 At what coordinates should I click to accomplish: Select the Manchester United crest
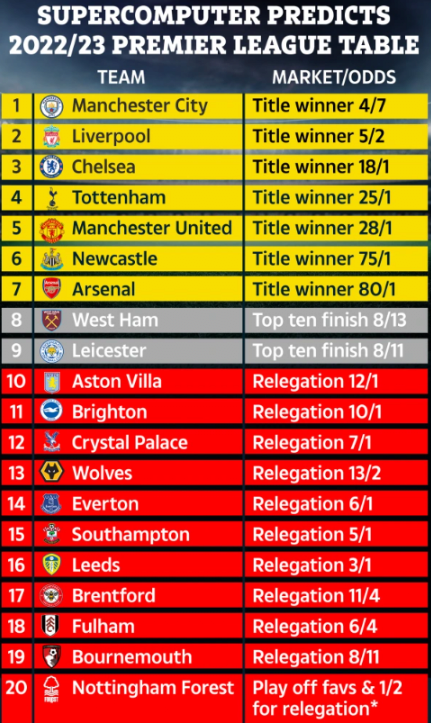point(51,229)
